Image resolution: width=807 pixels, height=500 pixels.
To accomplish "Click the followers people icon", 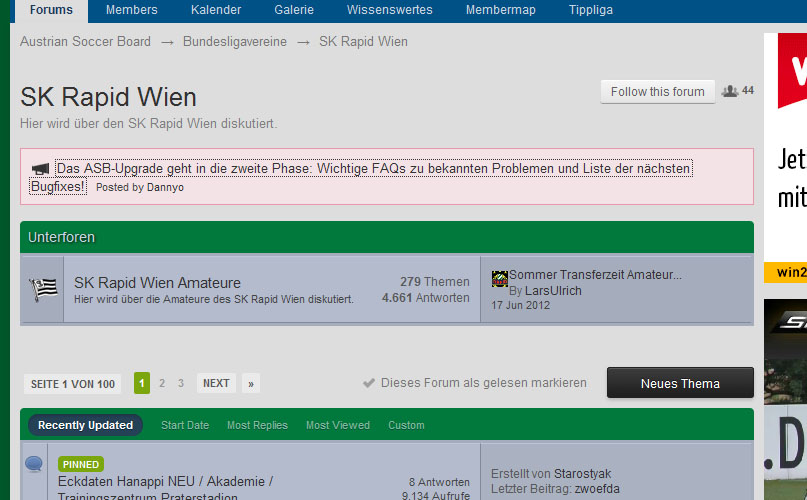I will tap(729, 91).
